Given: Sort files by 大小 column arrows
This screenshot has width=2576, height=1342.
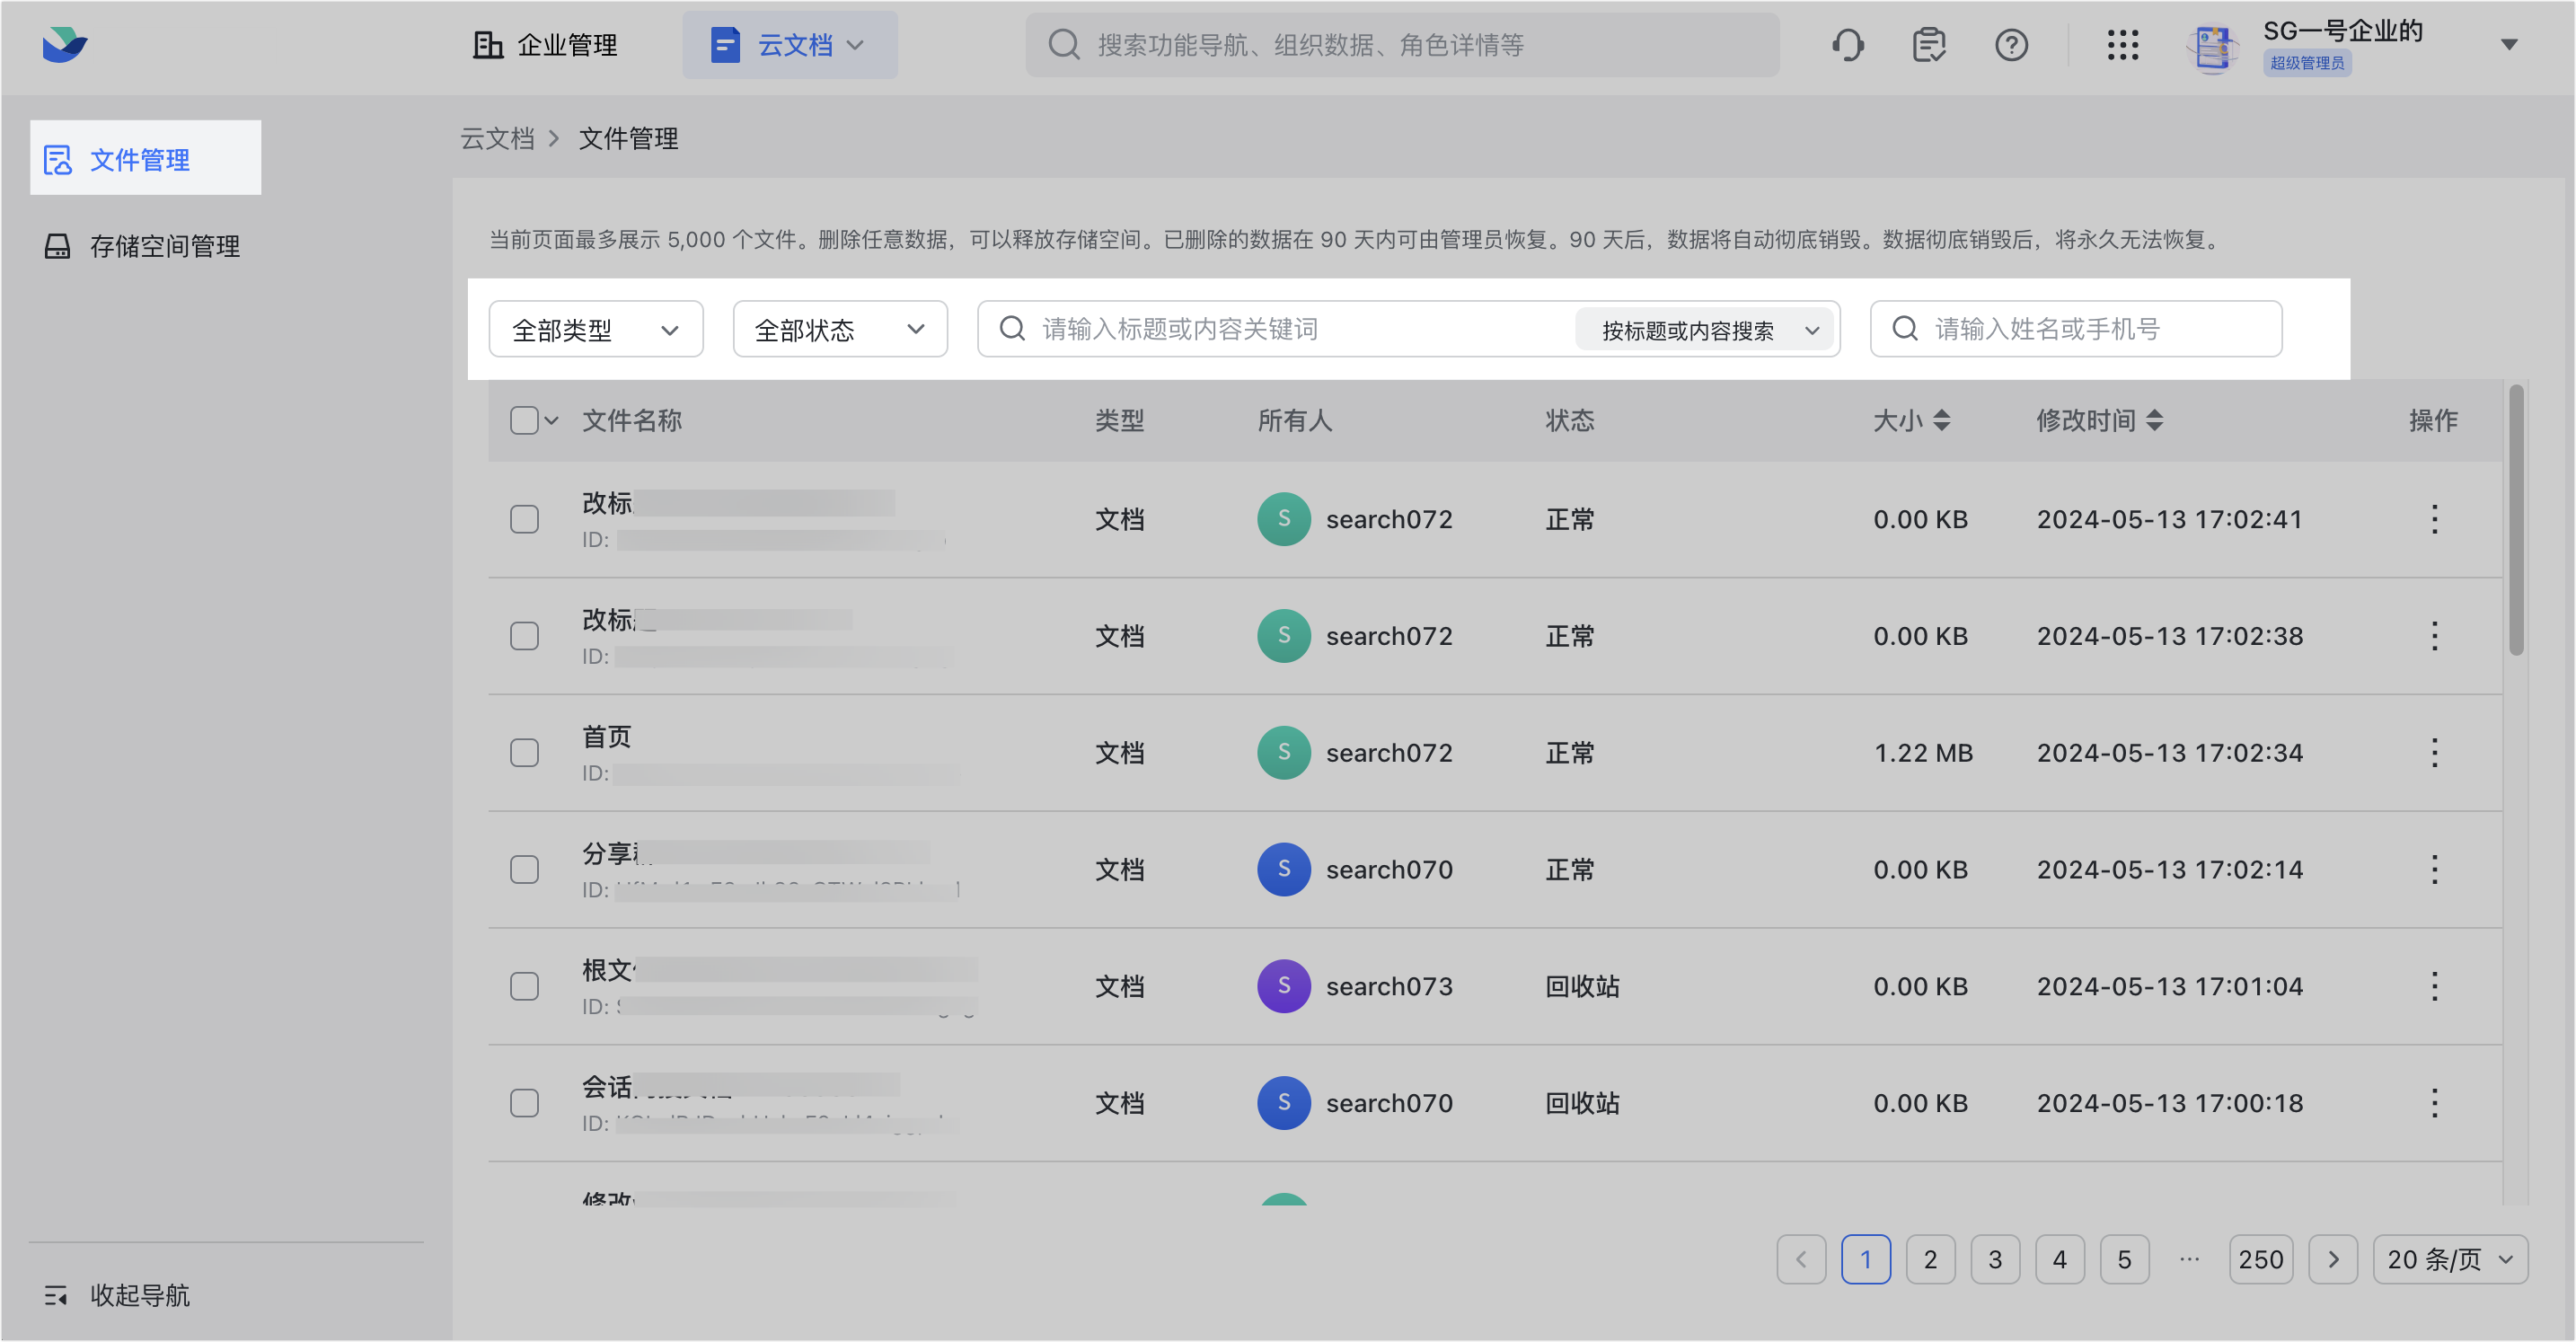Looking at the screenshot, I should point(1941,420).
